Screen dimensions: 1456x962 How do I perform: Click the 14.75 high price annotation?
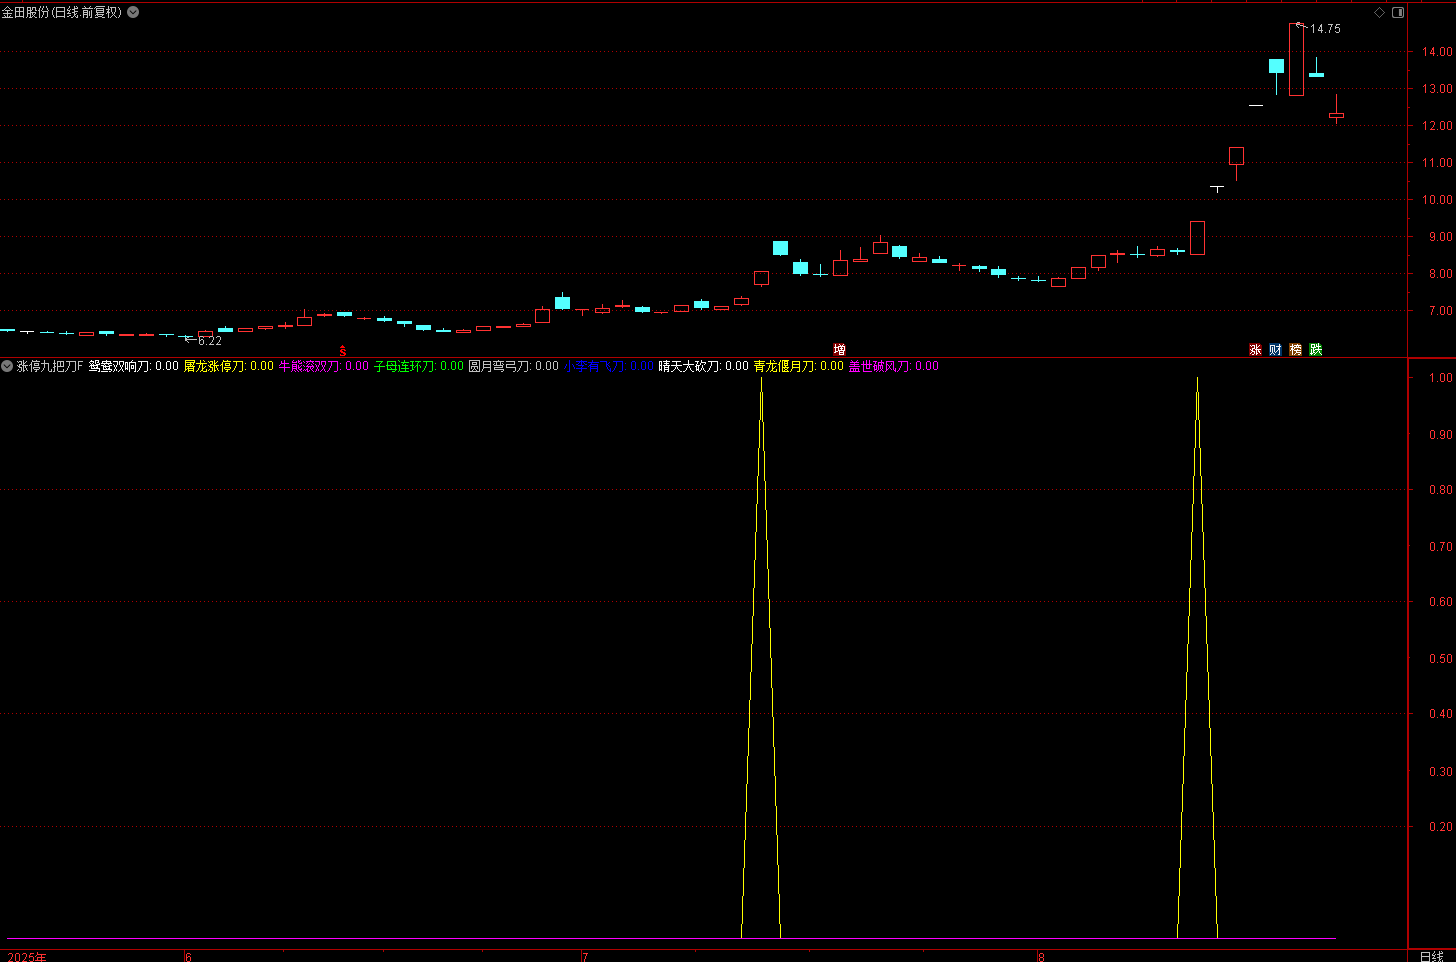coord(1325,29)
